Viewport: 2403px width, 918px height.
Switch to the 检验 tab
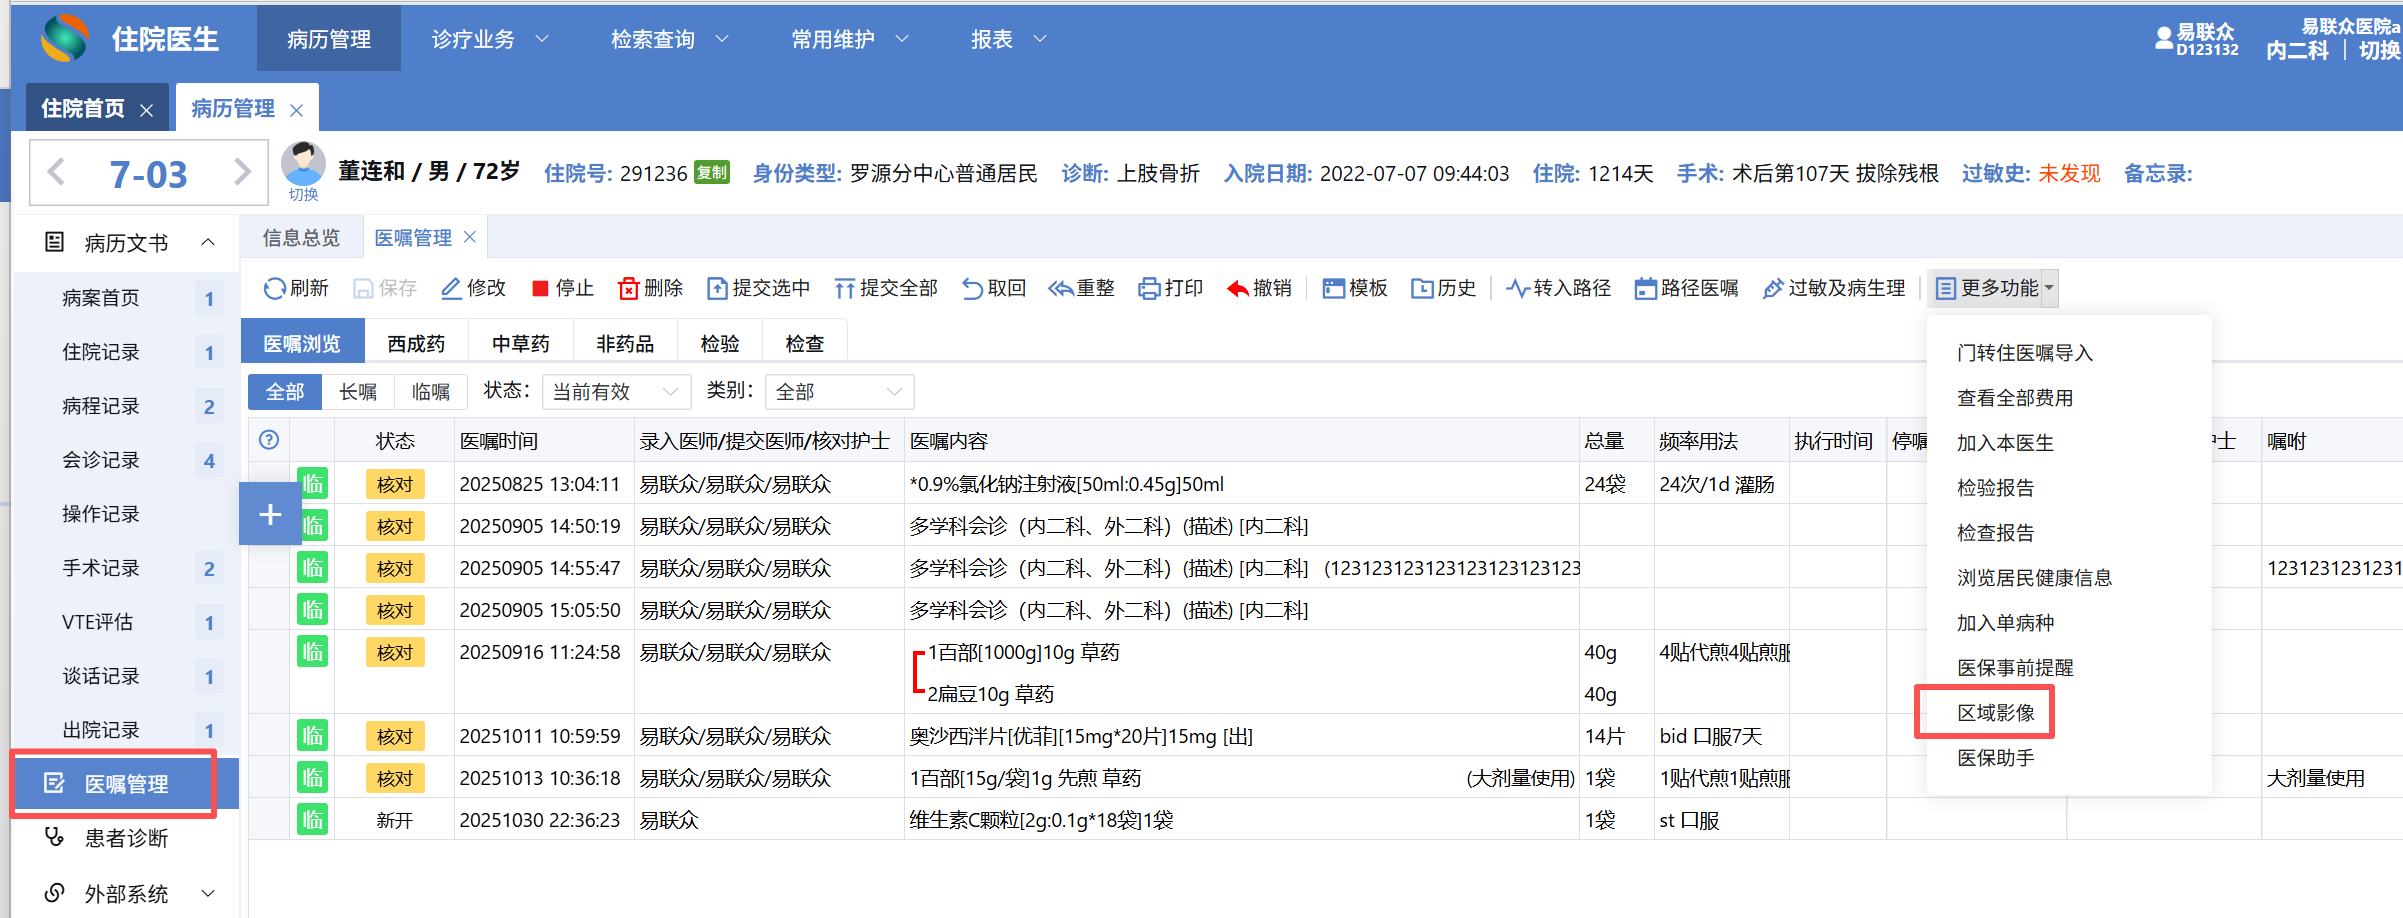720,344
